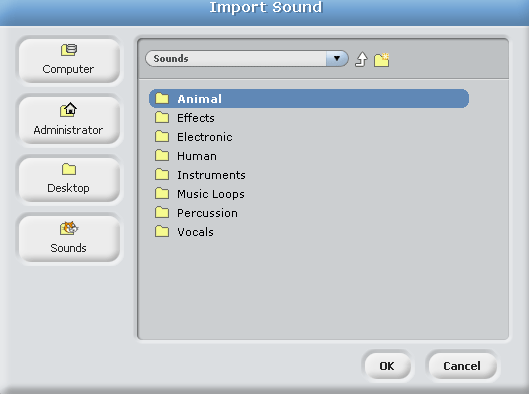The height and width of the screenshot is (394, 529).
Task: Select the Instruments folder
Action: tap(309, 175)
